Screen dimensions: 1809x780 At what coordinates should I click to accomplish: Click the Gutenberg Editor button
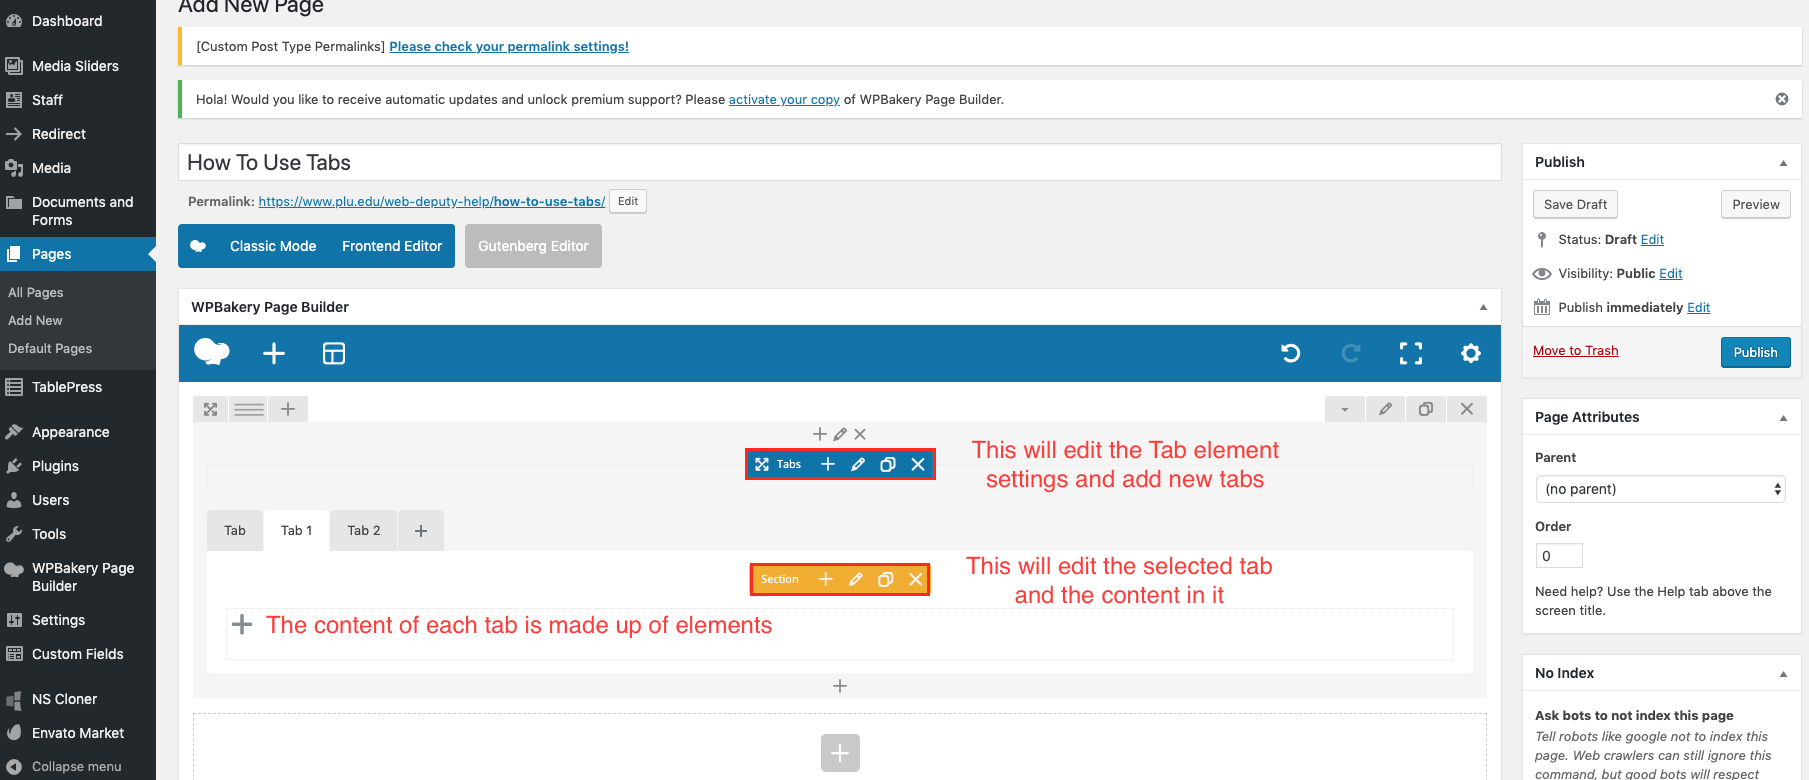(533, 246)
